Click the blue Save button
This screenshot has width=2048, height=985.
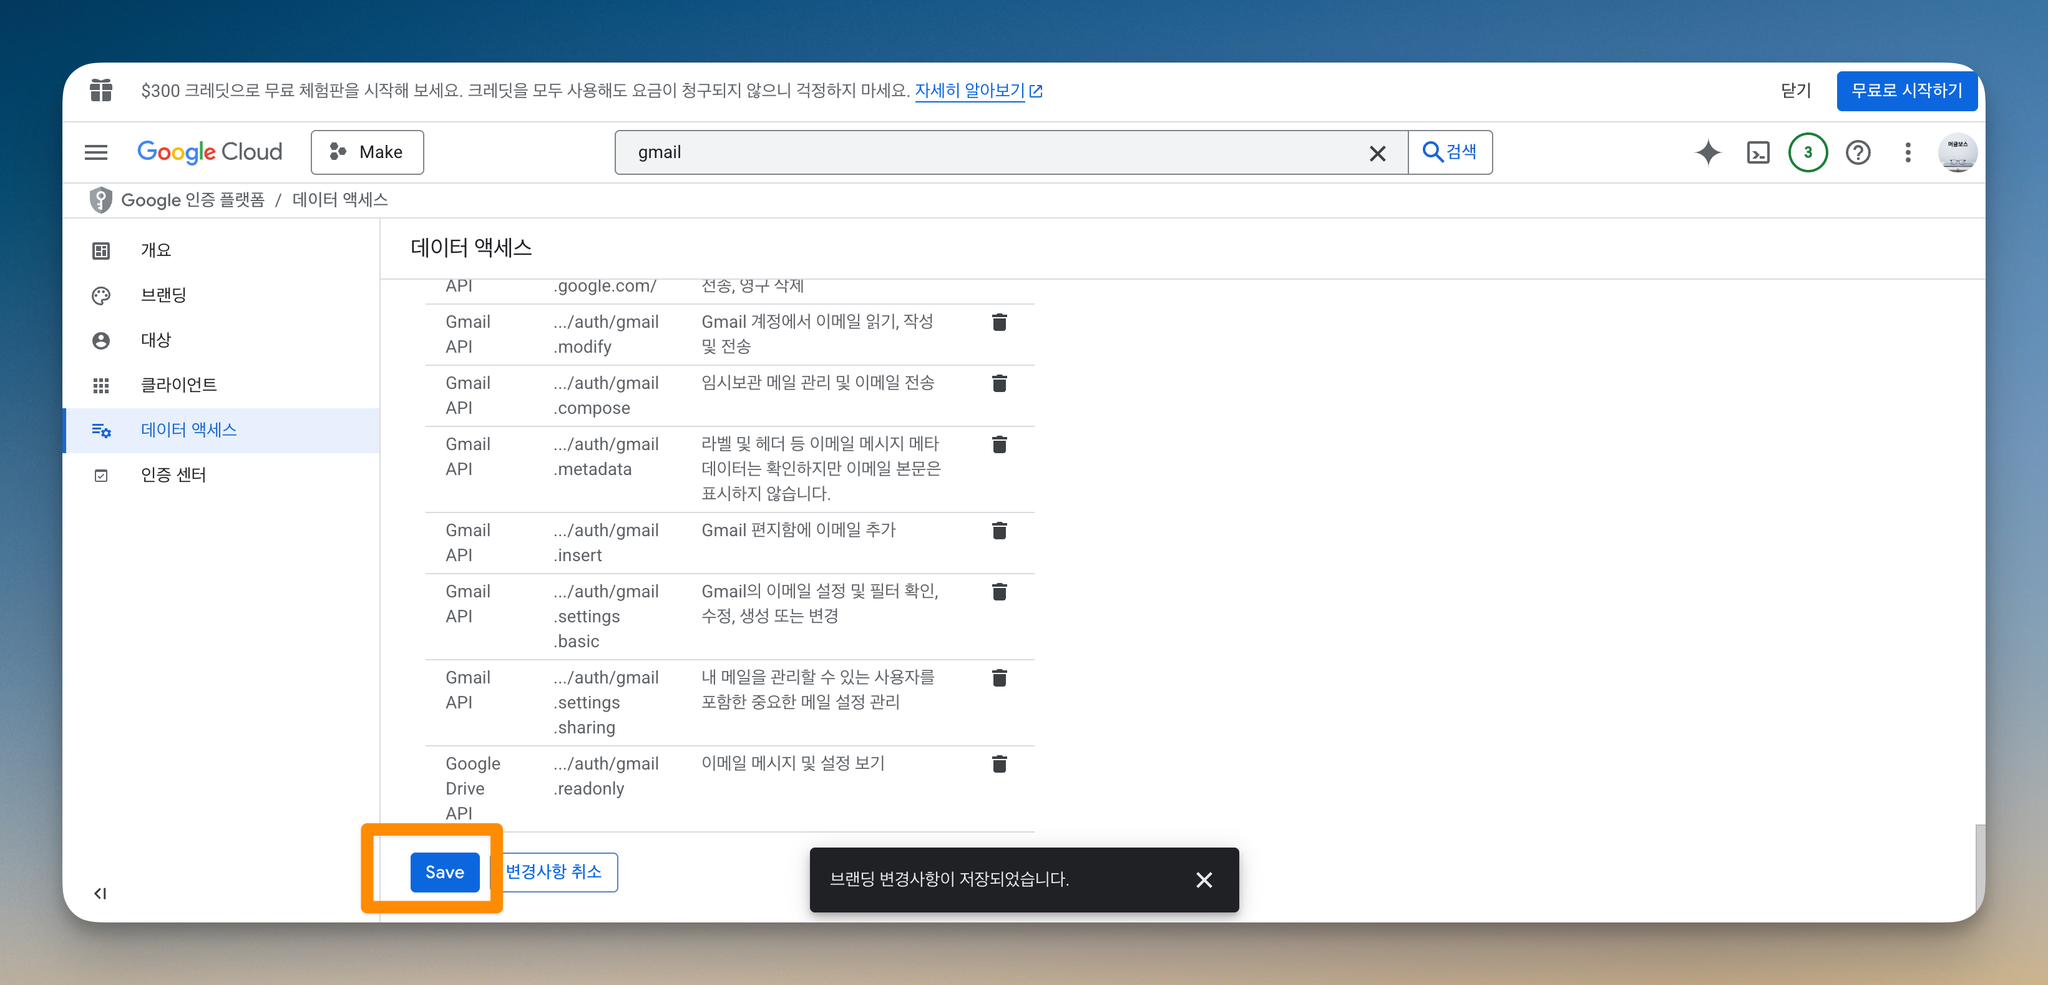coord(445,872)
